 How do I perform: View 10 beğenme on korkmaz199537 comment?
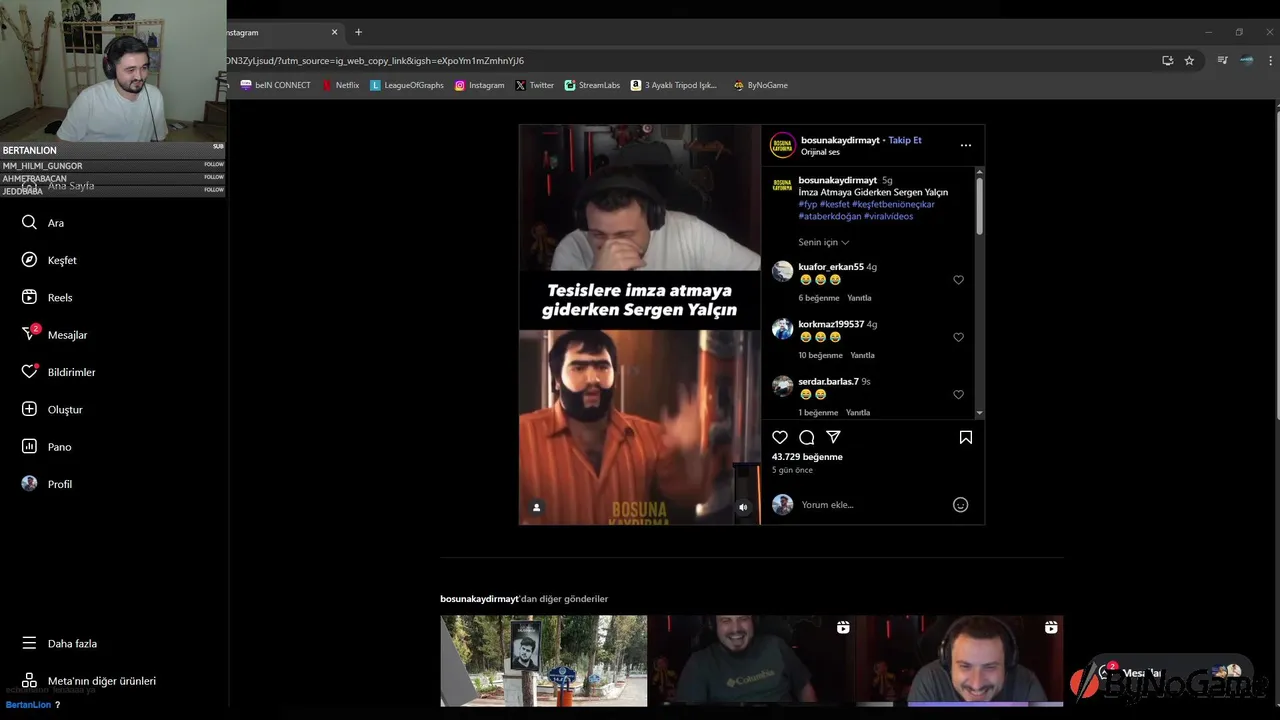[x=821, y=355]
